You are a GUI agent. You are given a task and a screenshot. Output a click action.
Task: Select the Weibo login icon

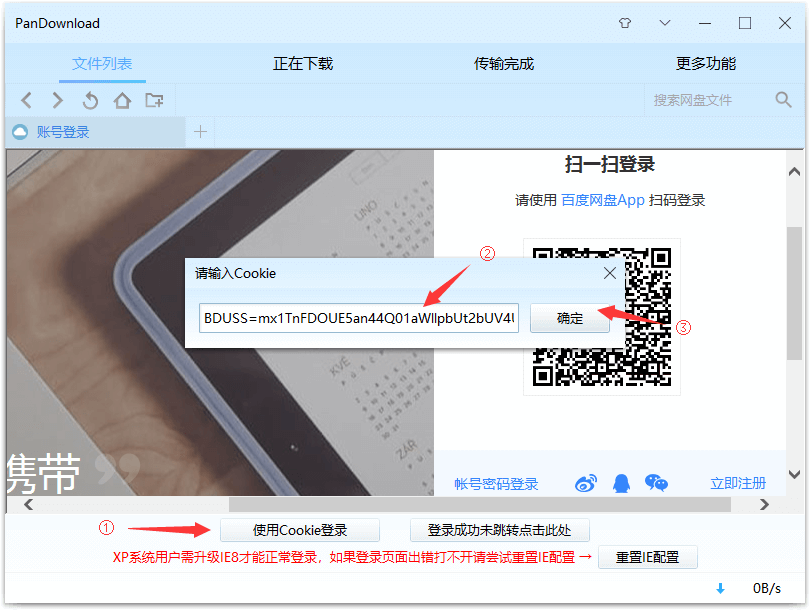[588, 483]
